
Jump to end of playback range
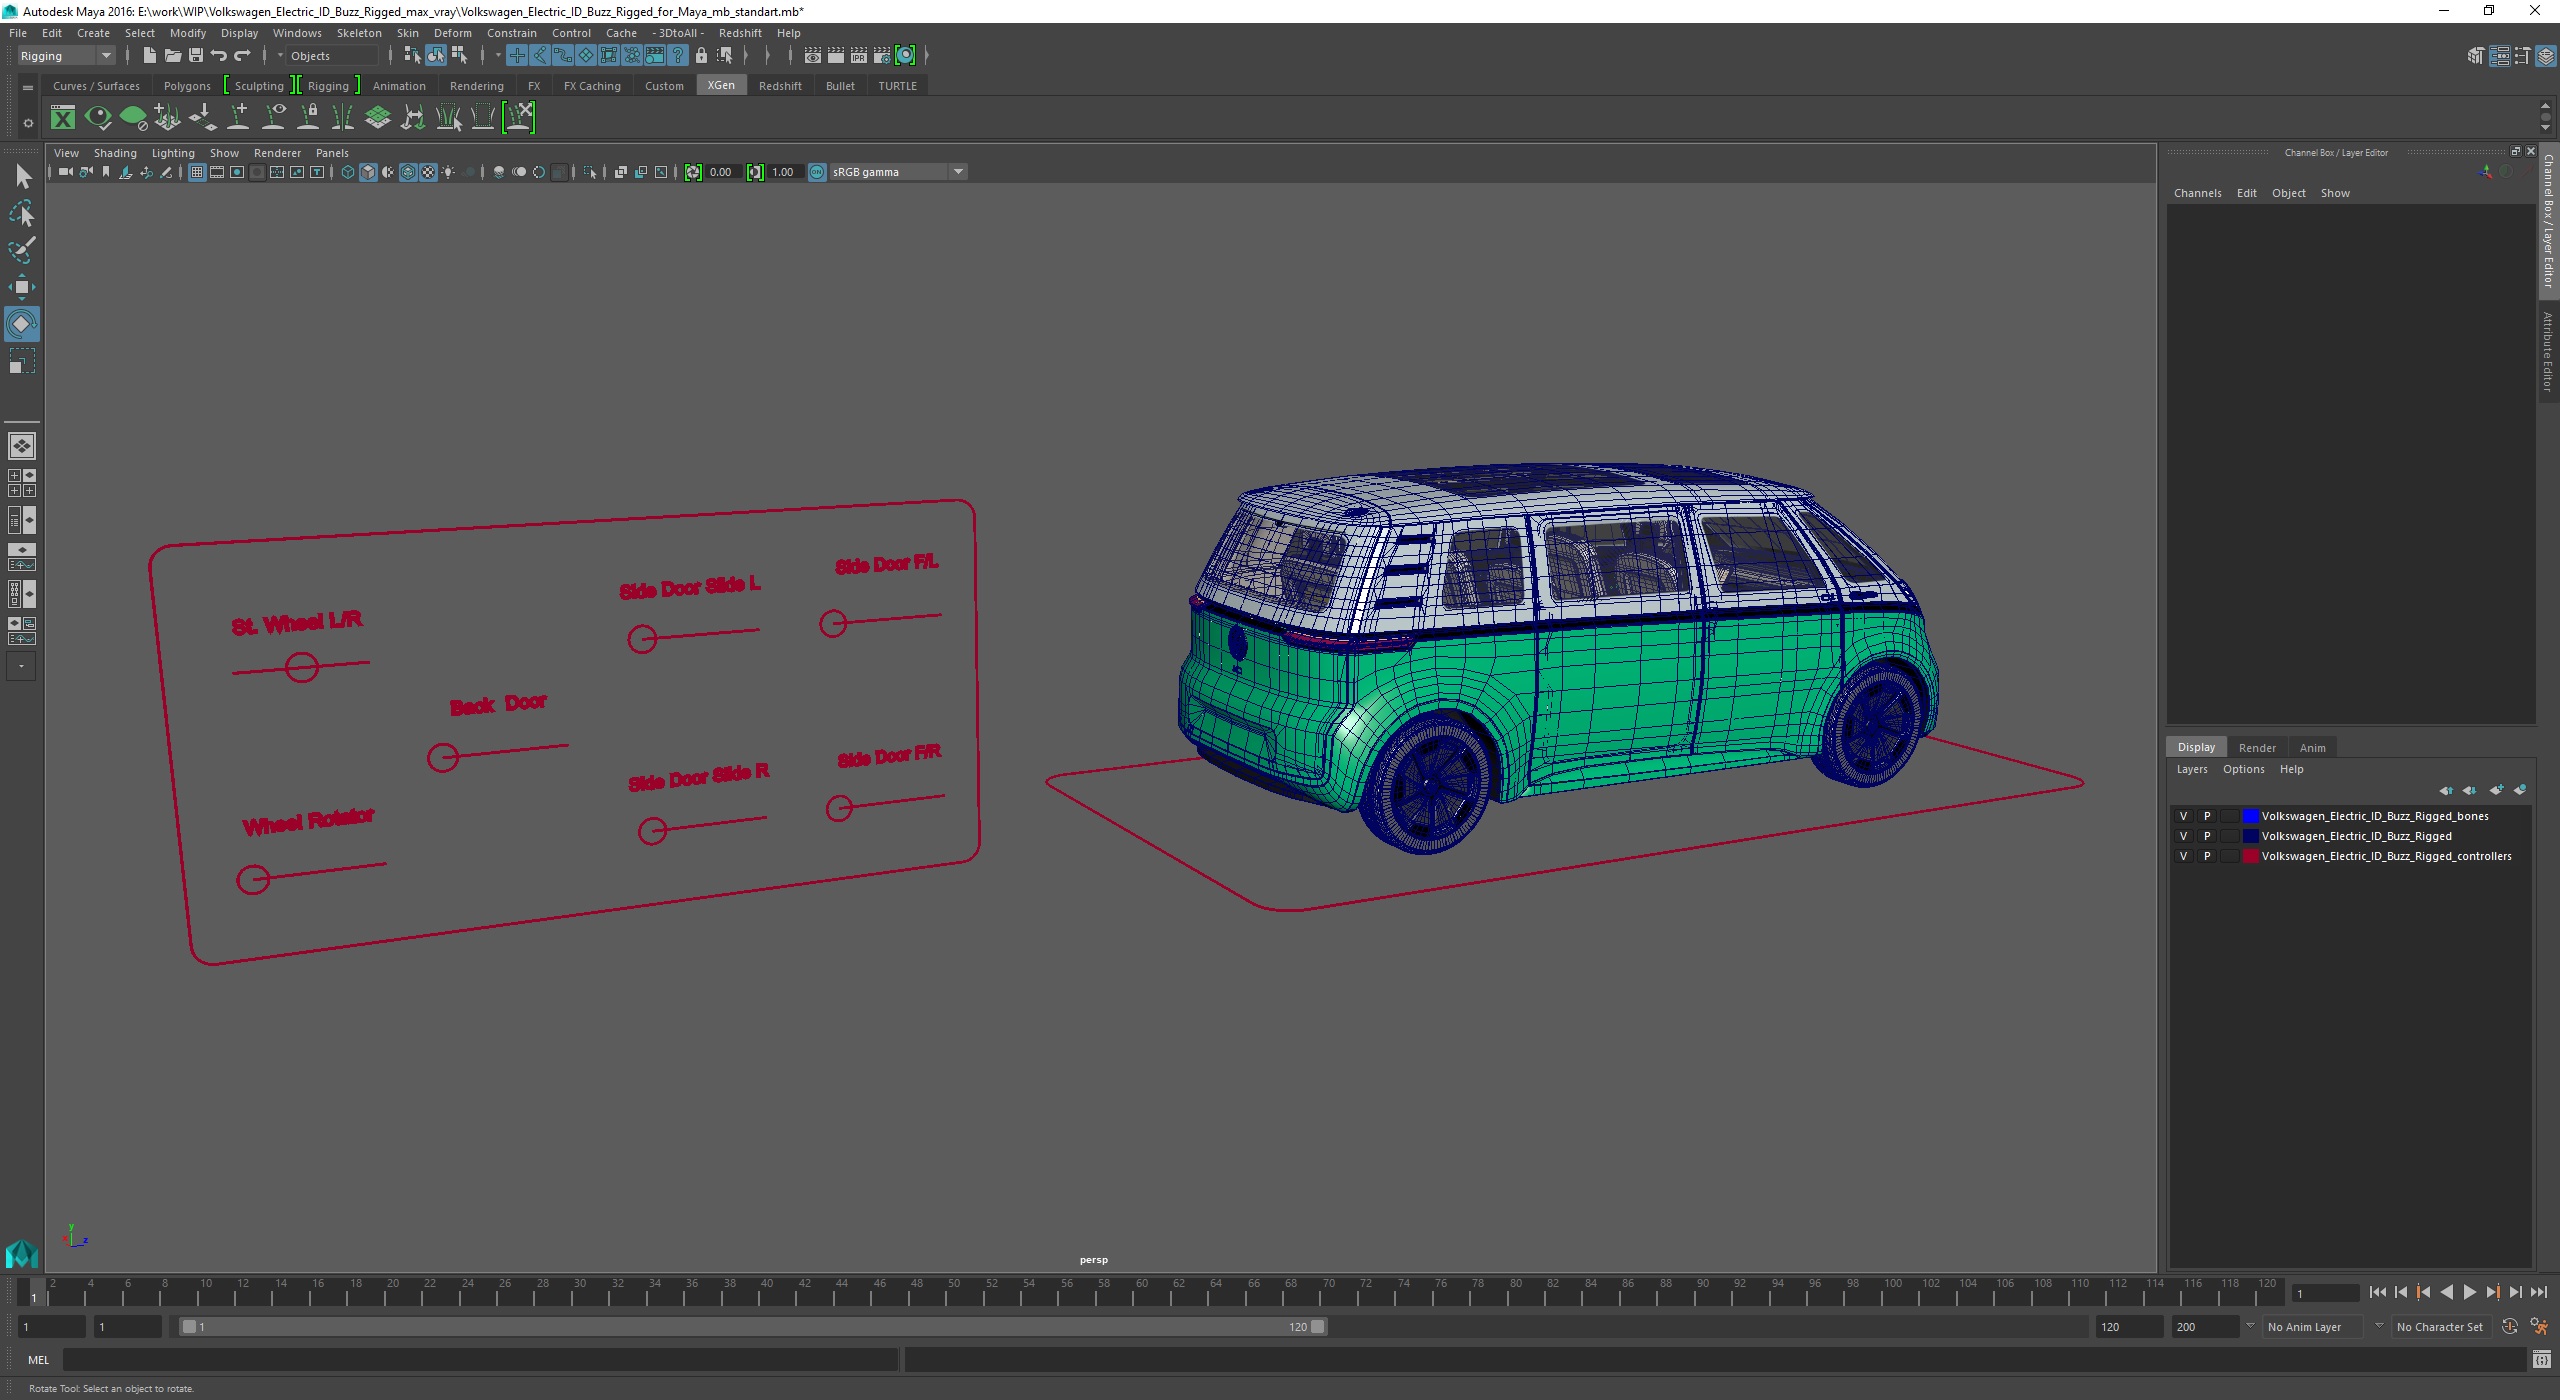[x=2539, y=1293]
